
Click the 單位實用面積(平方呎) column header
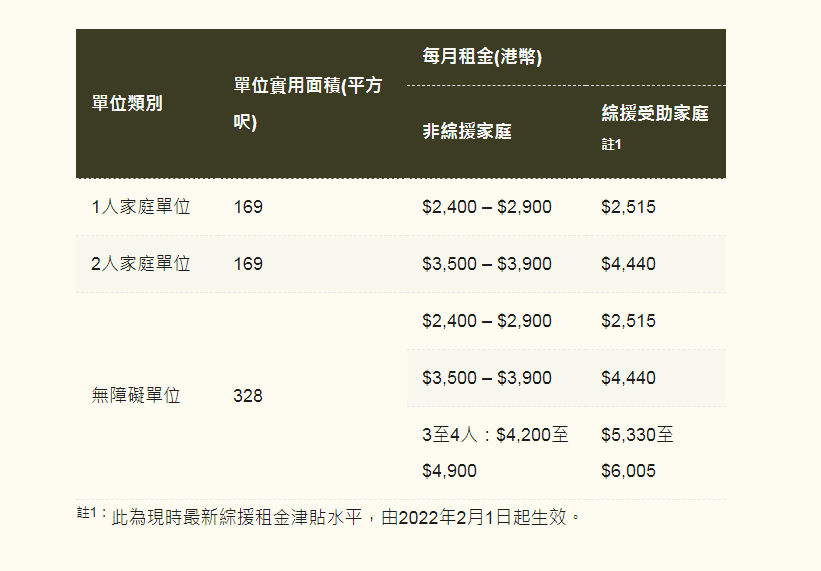pos(307,104)
